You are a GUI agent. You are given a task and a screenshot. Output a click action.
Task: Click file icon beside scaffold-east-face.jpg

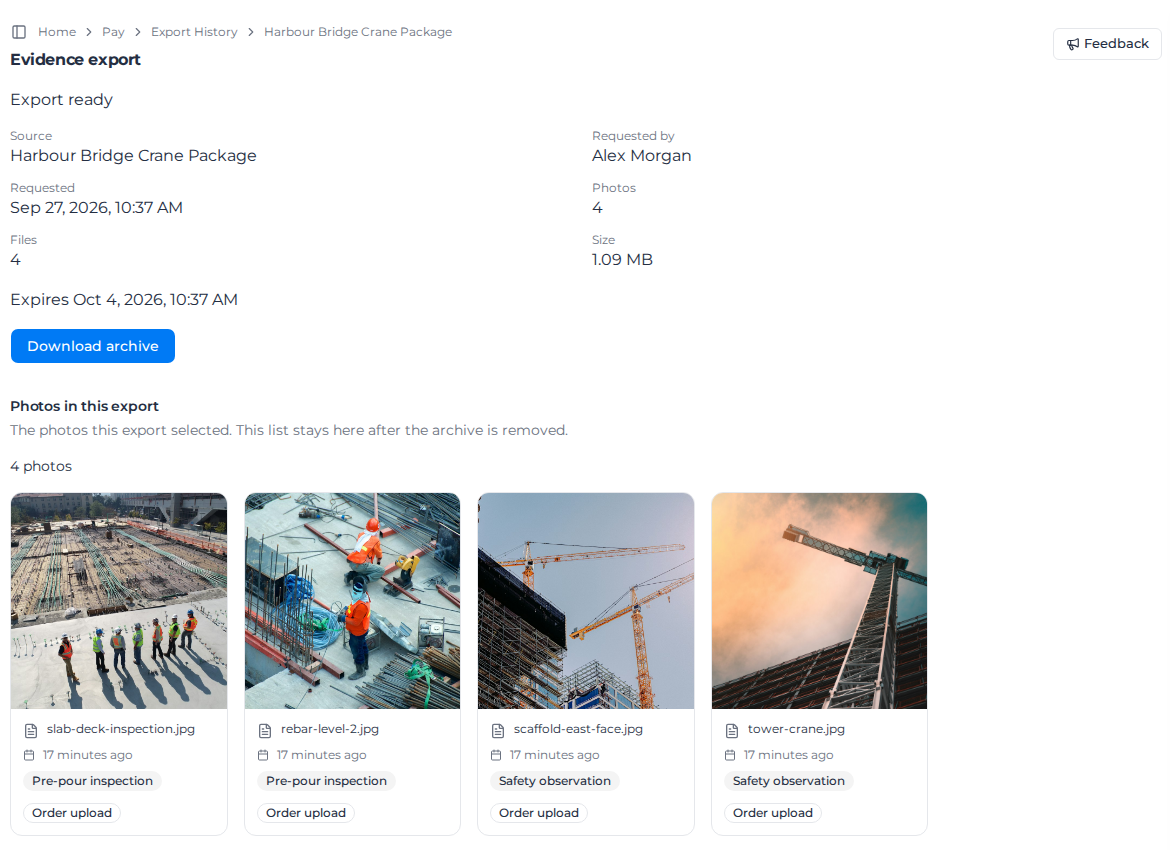click(498, 730)
